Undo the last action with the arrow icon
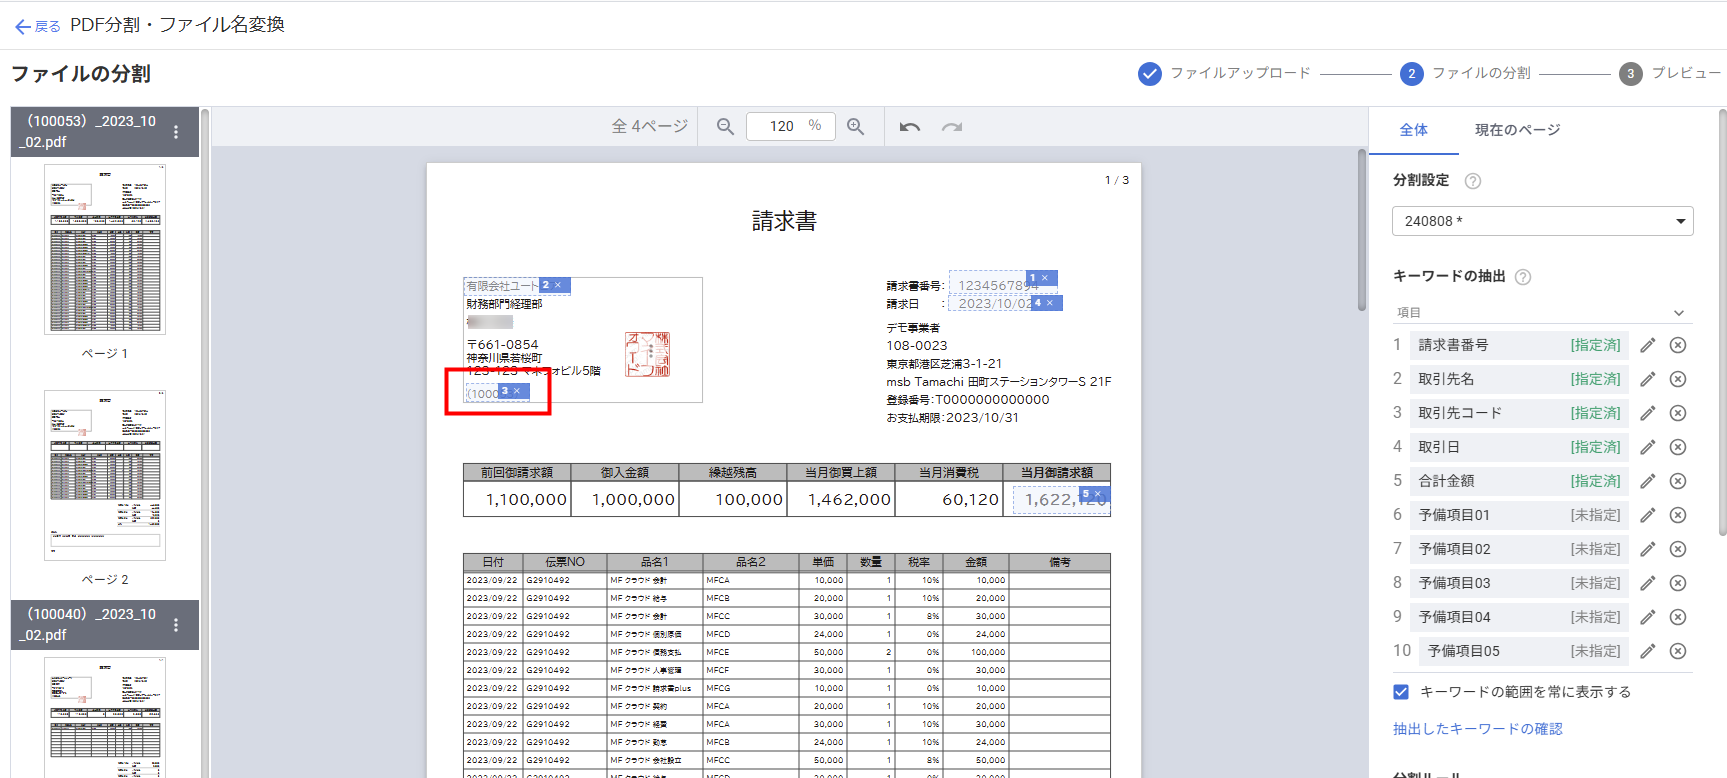 [909, 127]
